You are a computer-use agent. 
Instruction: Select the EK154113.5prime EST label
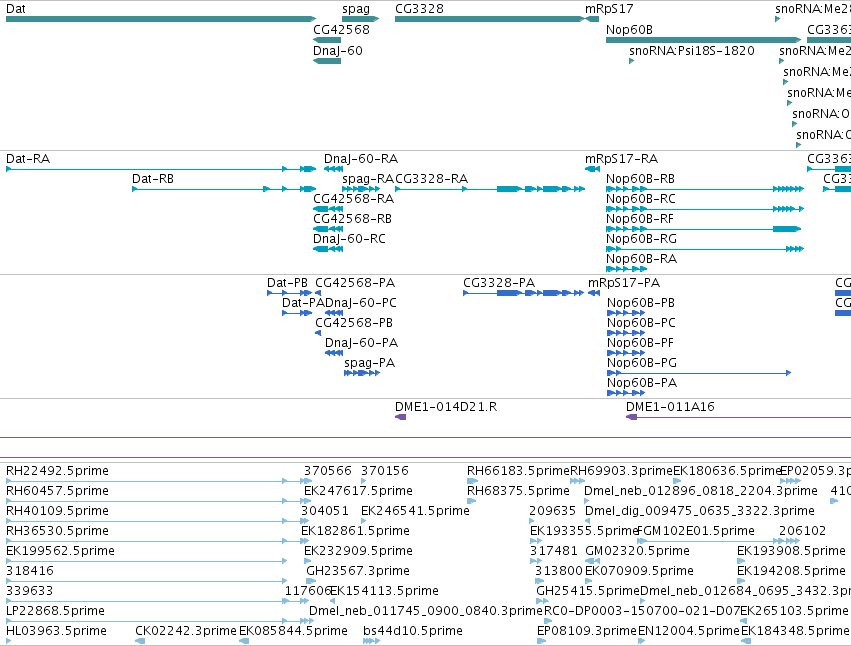click(x=384, y=591)
